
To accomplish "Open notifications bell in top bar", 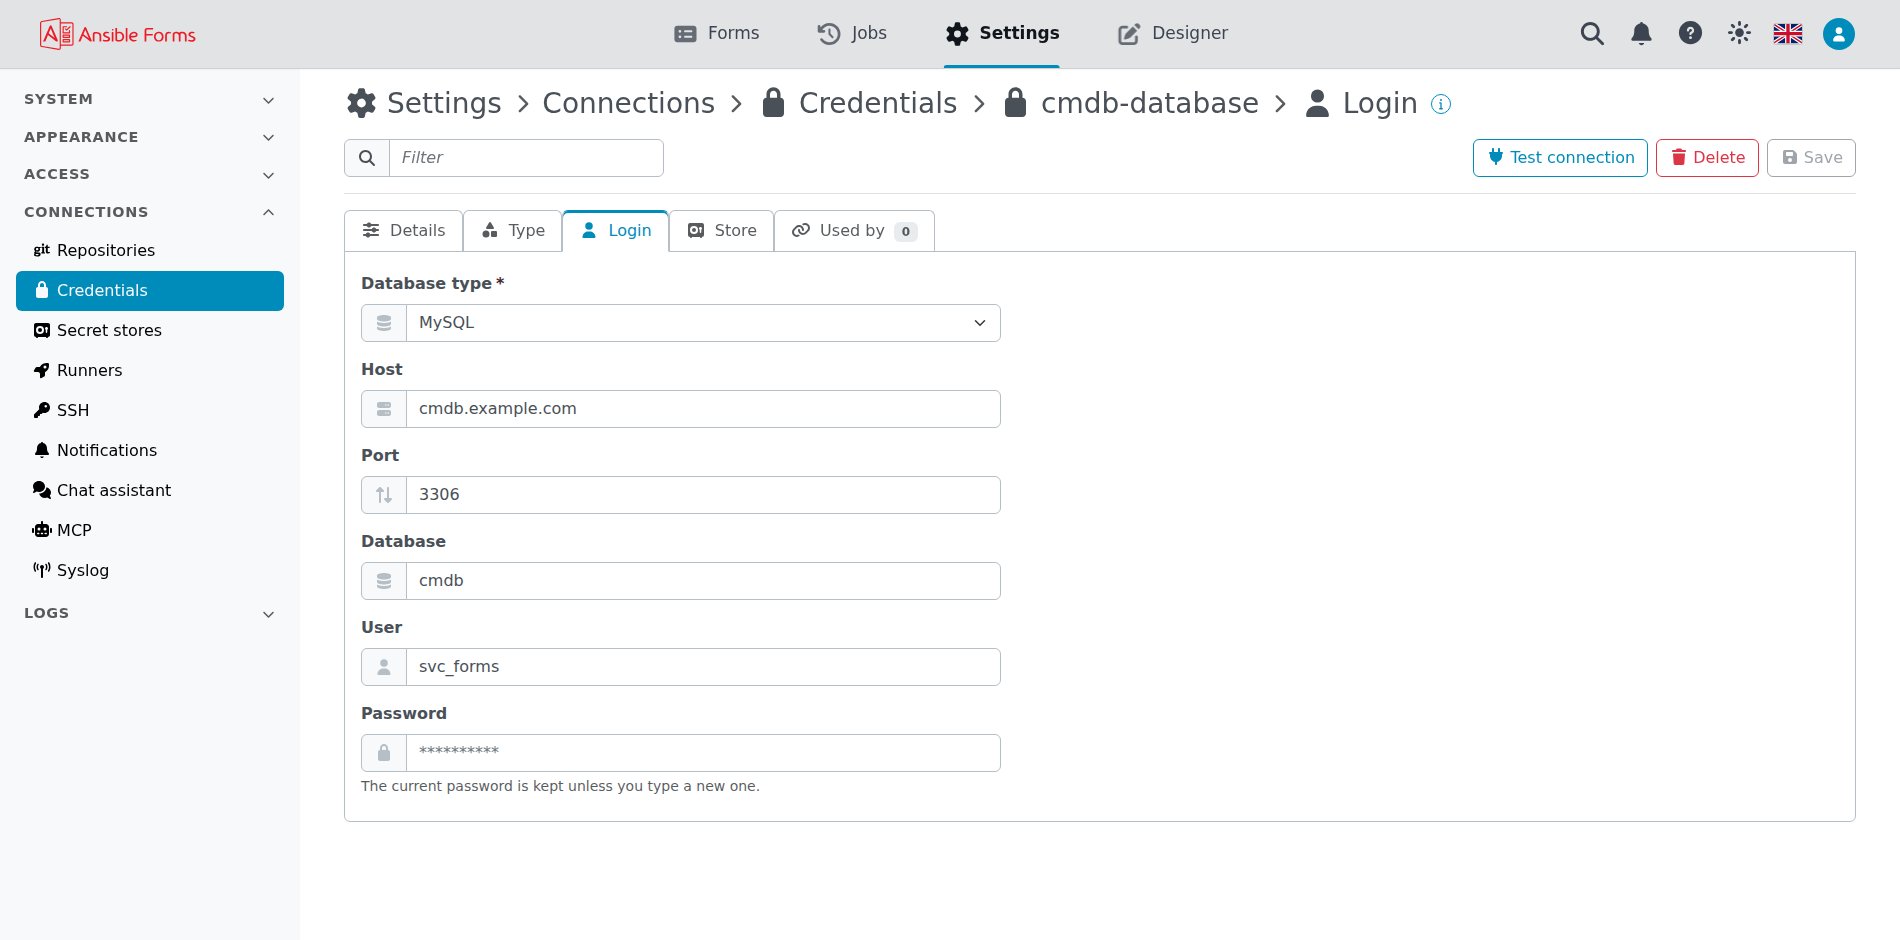I will click(1641, 34).
